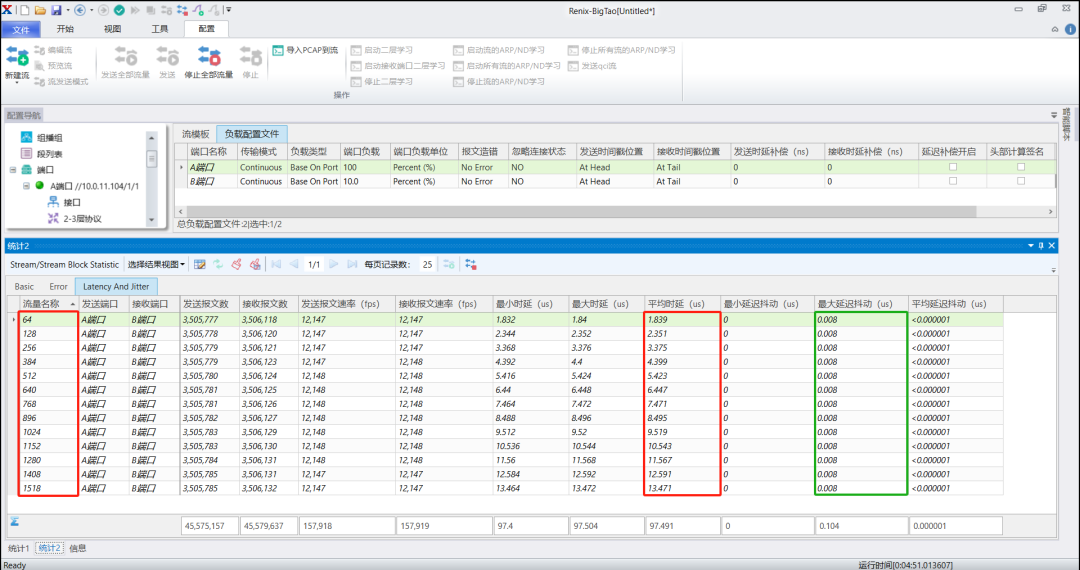Image resolution: width=1080 pixels, height=570 pixels.
Task: Click the 流量名称 column sort arrow
Action: 72,304
